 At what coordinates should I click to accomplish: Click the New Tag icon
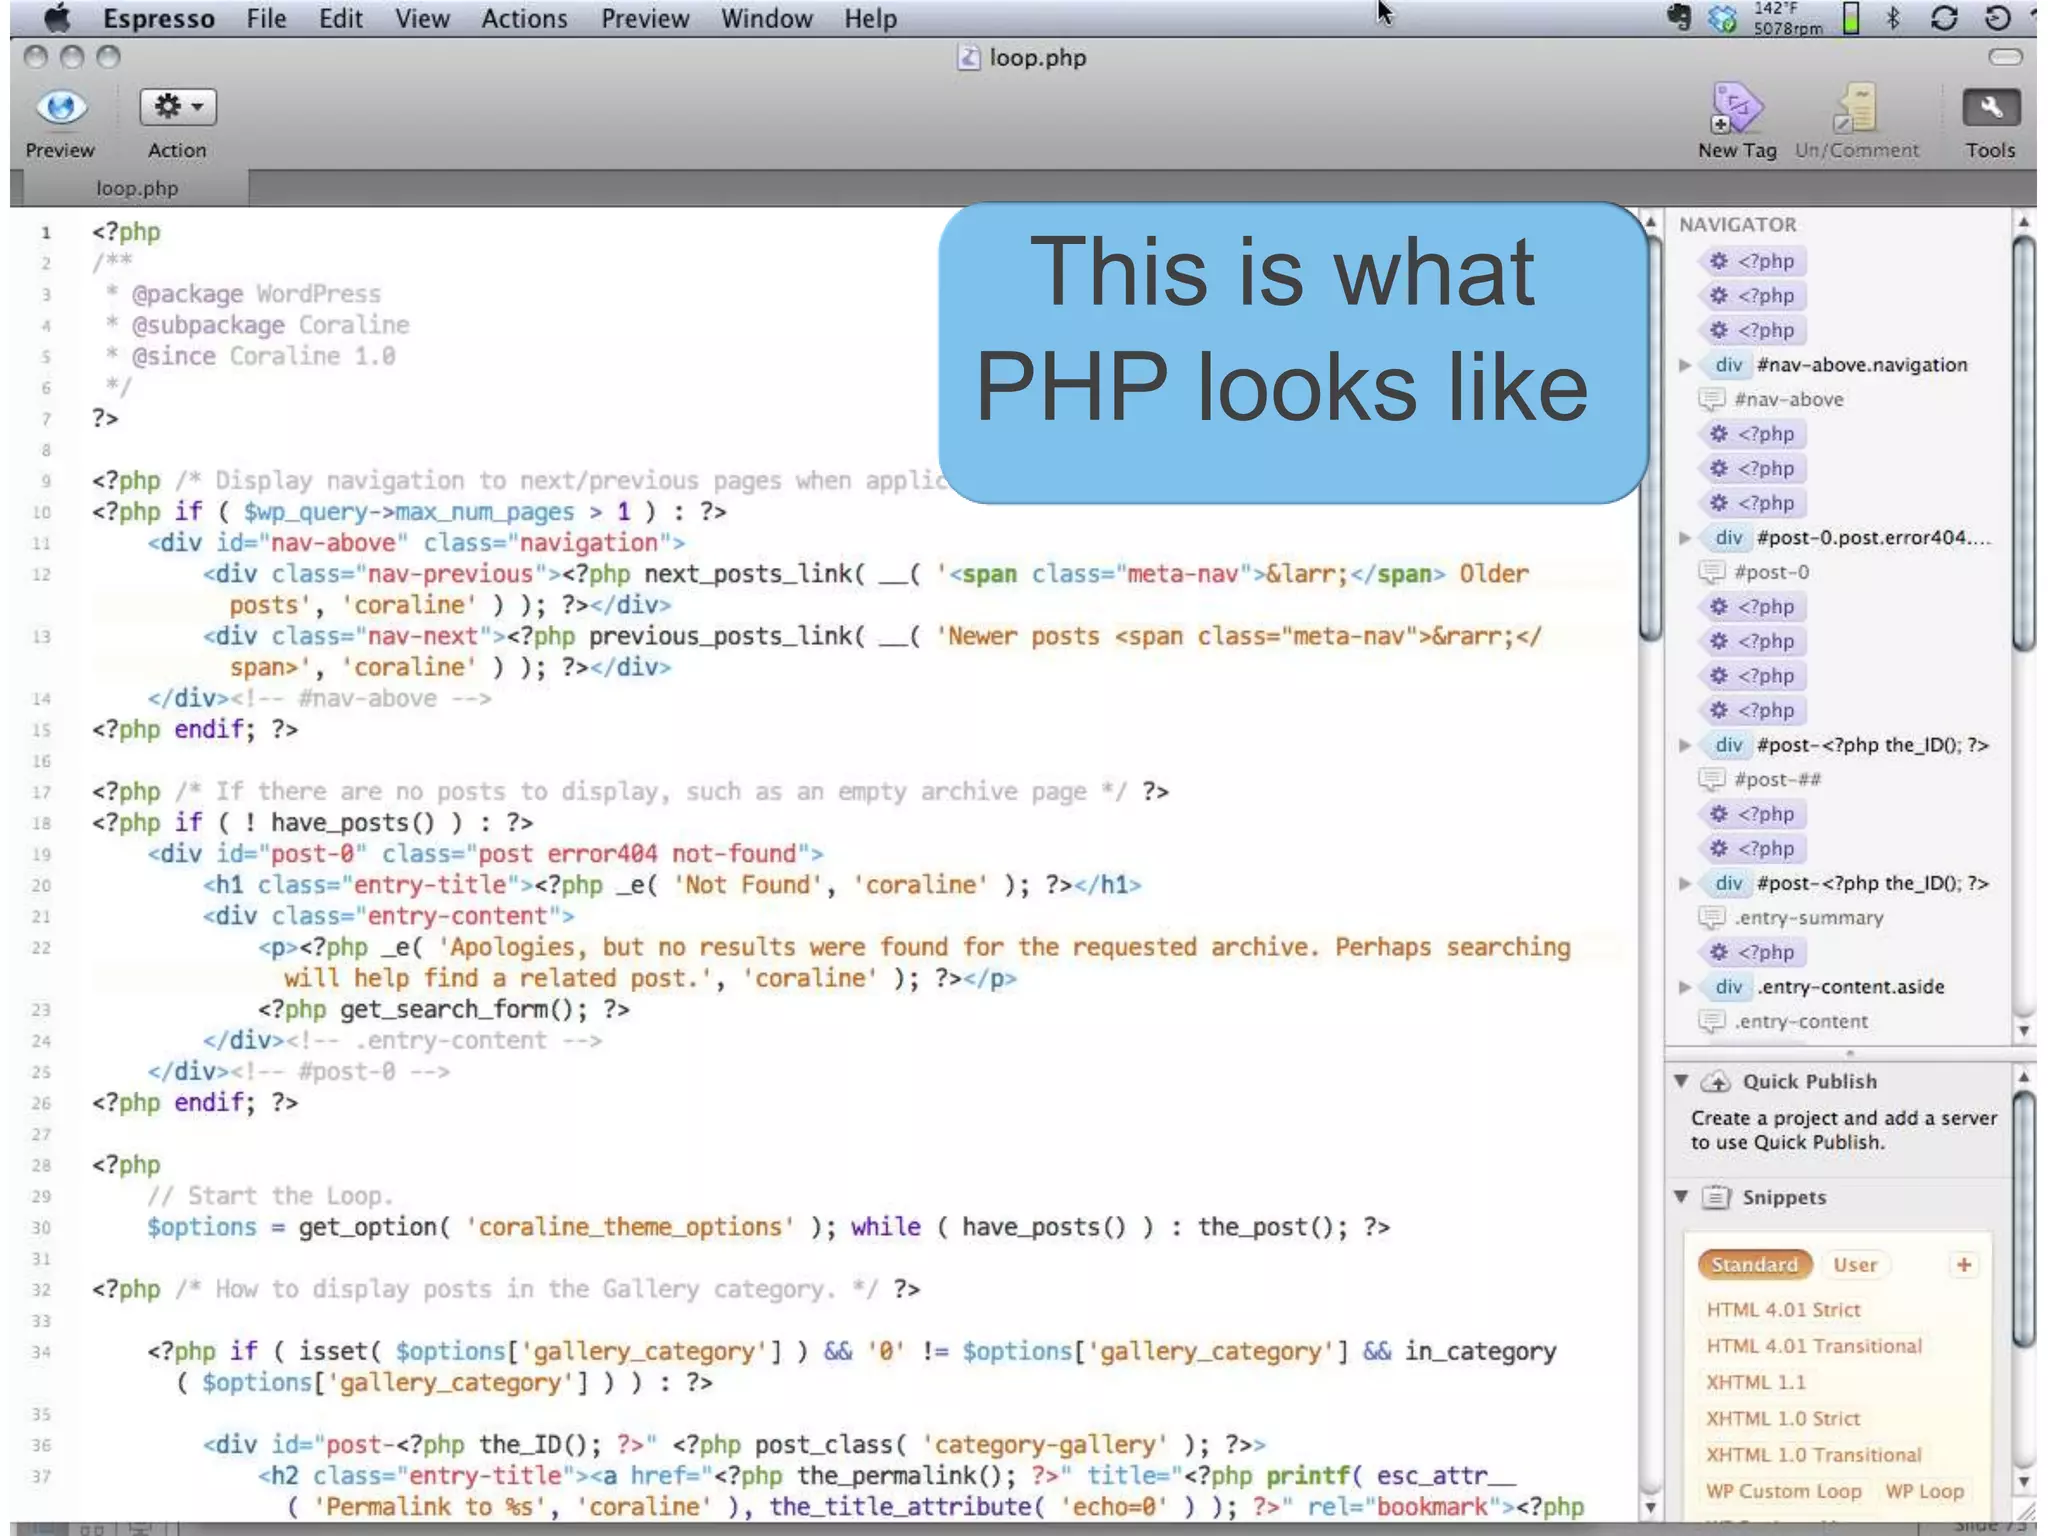(x=1737, y=108)
